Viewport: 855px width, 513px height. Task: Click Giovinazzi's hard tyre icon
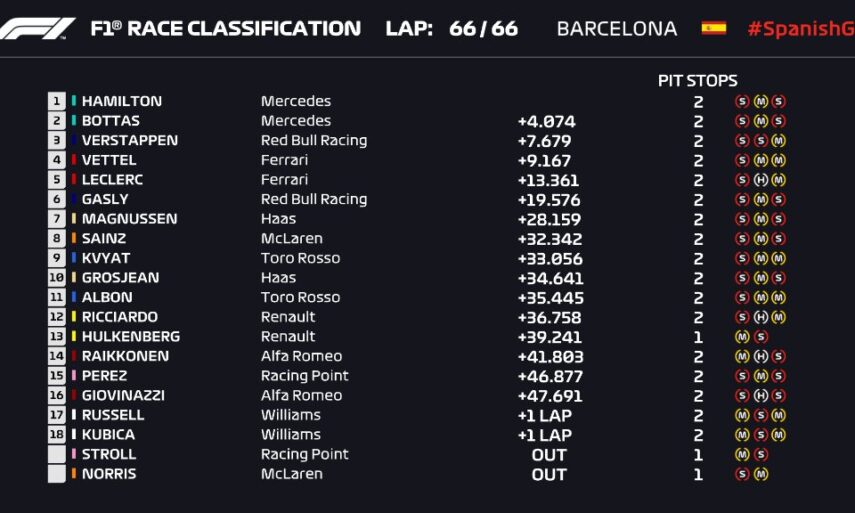pos(760,395)
